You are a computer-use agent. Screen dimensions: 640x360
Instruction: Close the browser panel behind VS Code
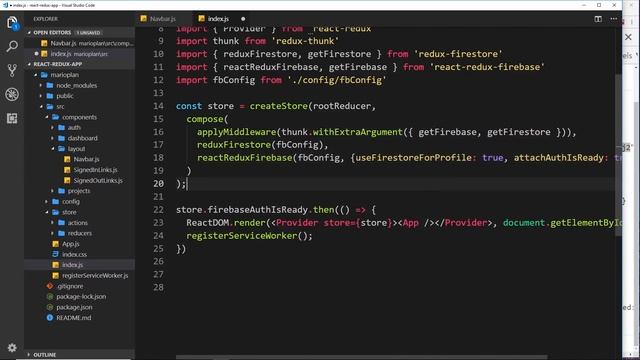tap(629, 37)
